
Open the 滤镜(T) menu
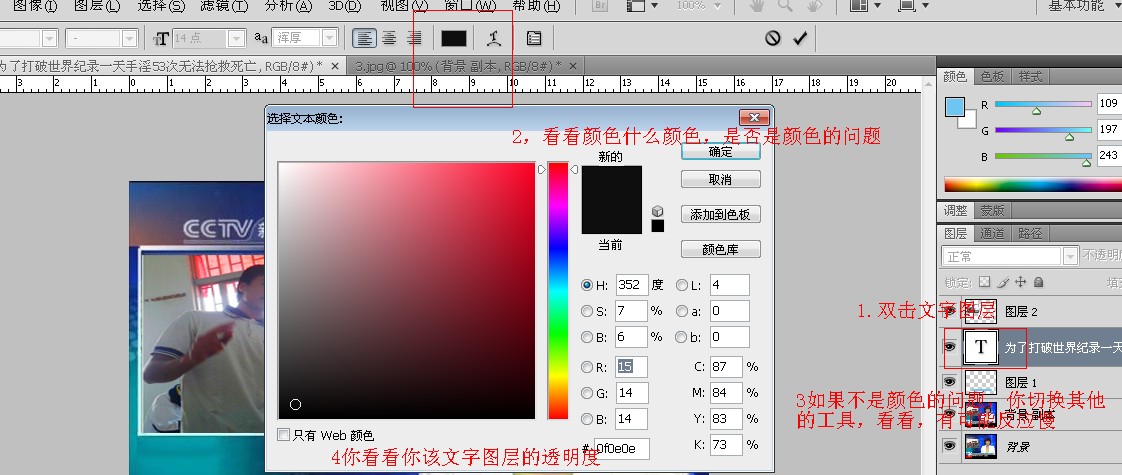pos(224,6)
